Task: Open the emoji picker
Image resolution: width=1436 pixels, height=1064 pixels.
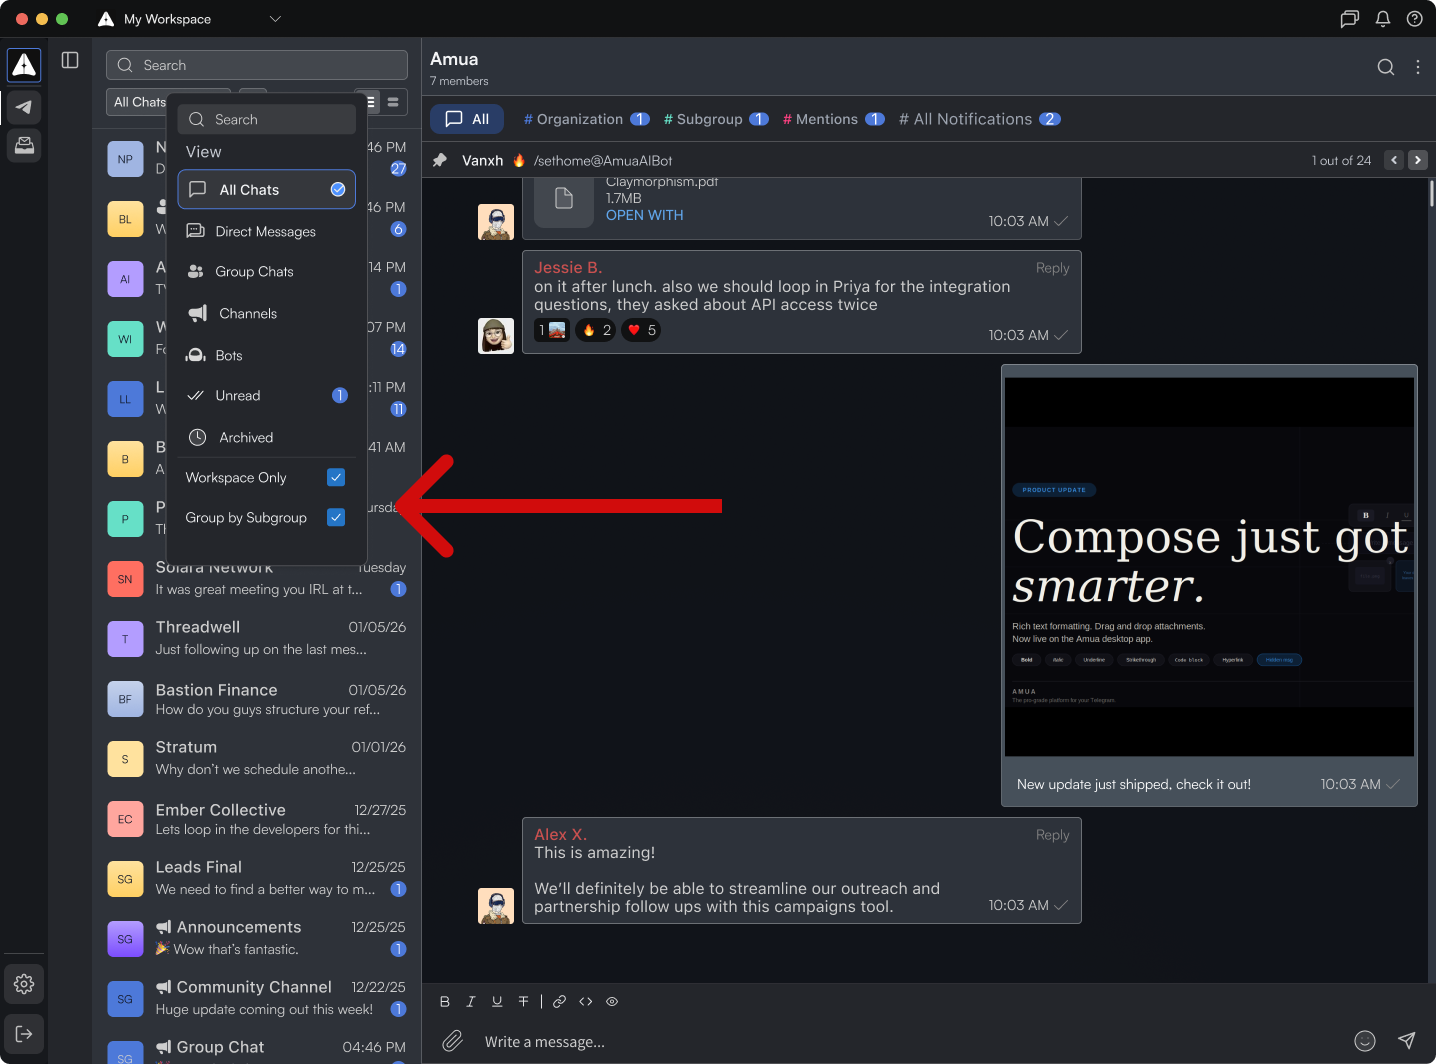Action: pos(1365,1041)
